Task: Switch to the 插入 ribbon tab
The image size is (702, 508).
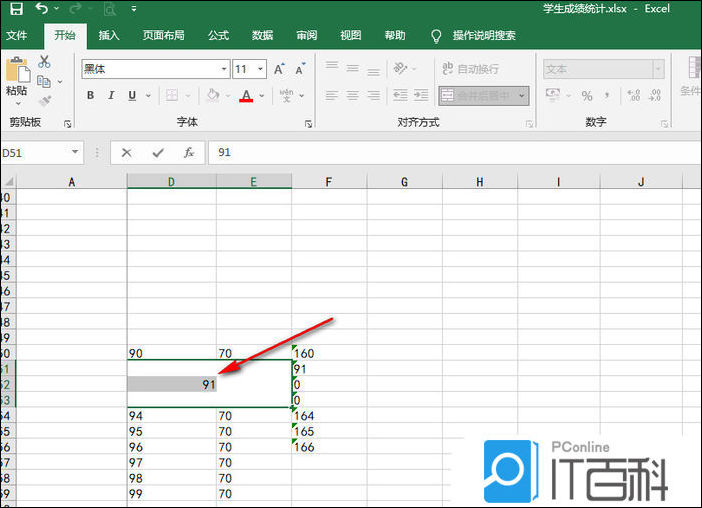Action: coord(109,35)
